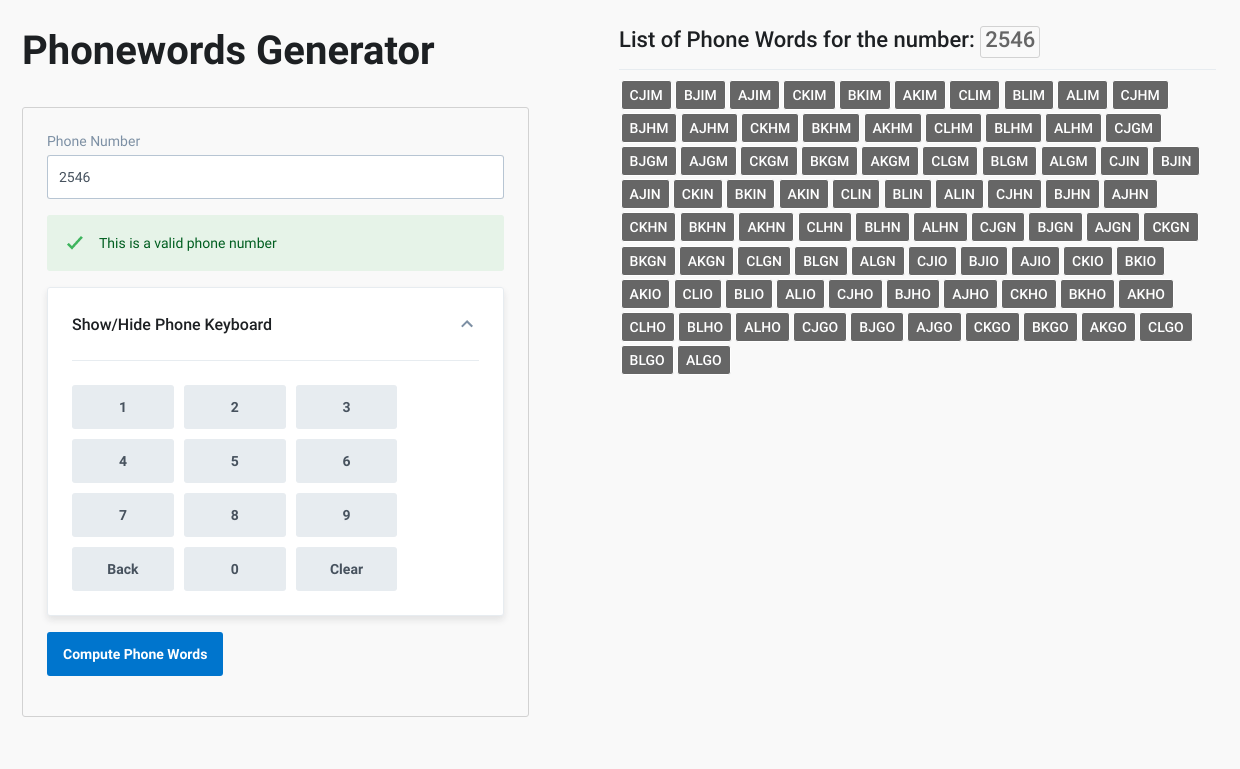Click the Phone Number input field
The width and height of the screenshot is (1240, 769).
click(275, 176)
